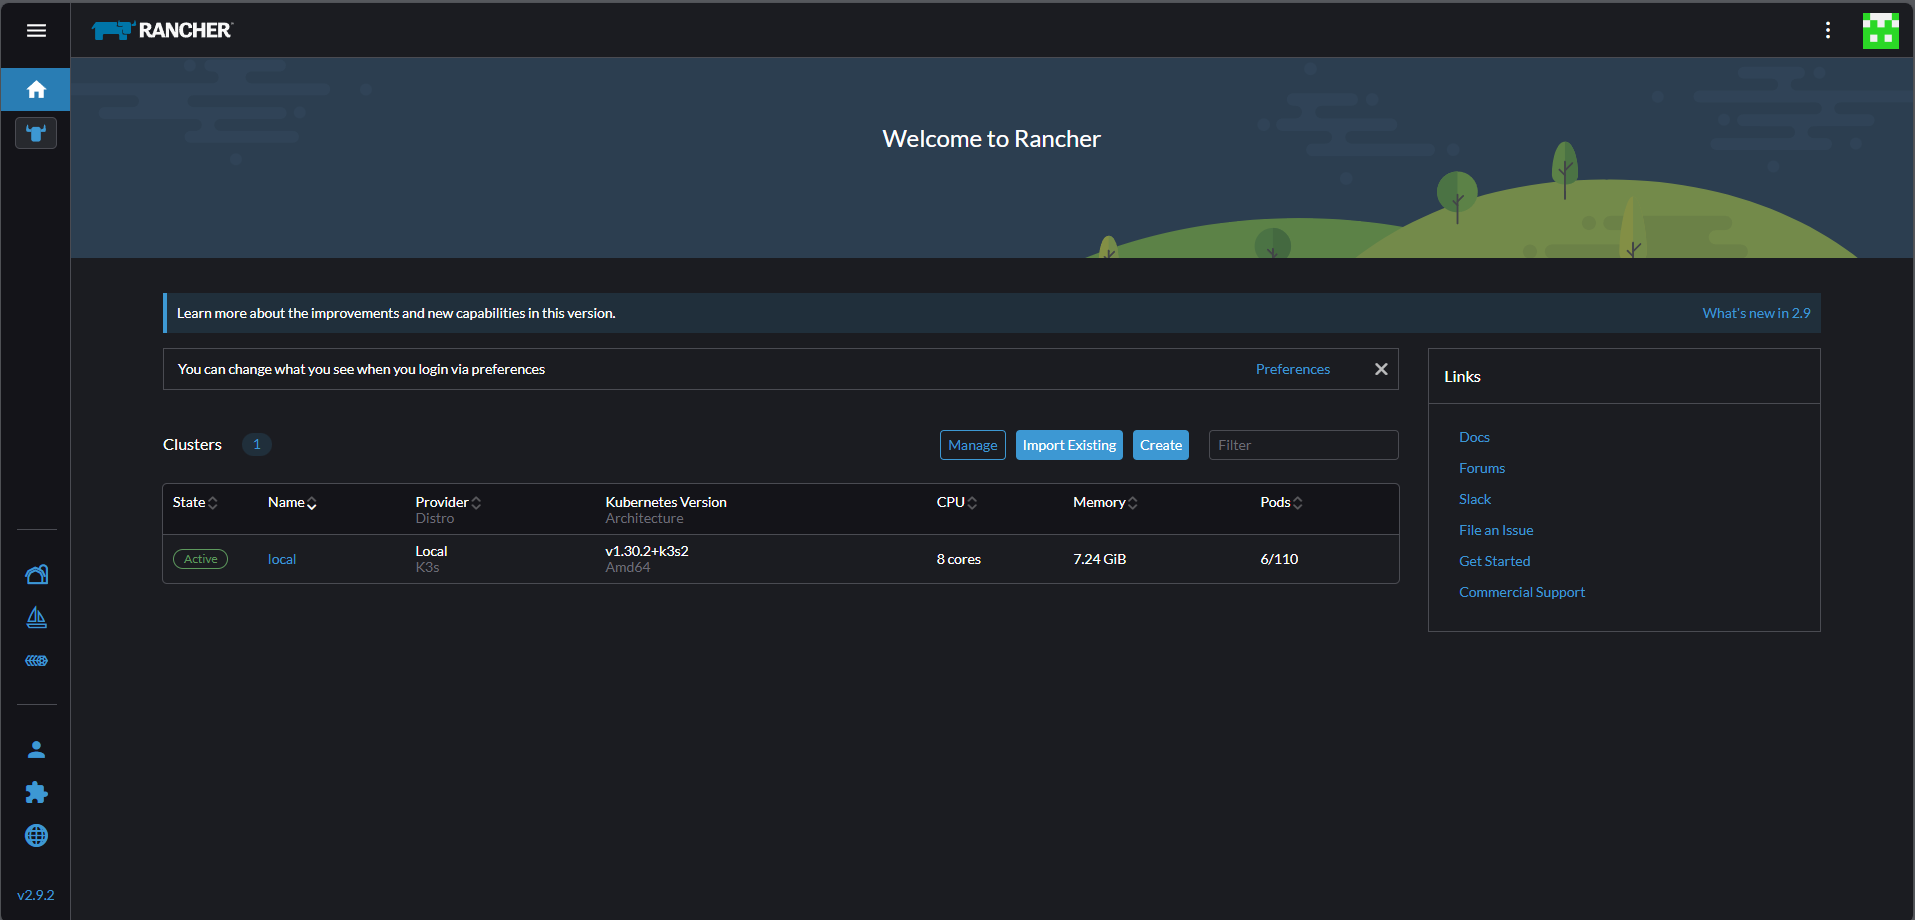Viewport: 1915px width, 920px height.
Task: Open the Preferences link in banner
Action: pos(1293,369)
